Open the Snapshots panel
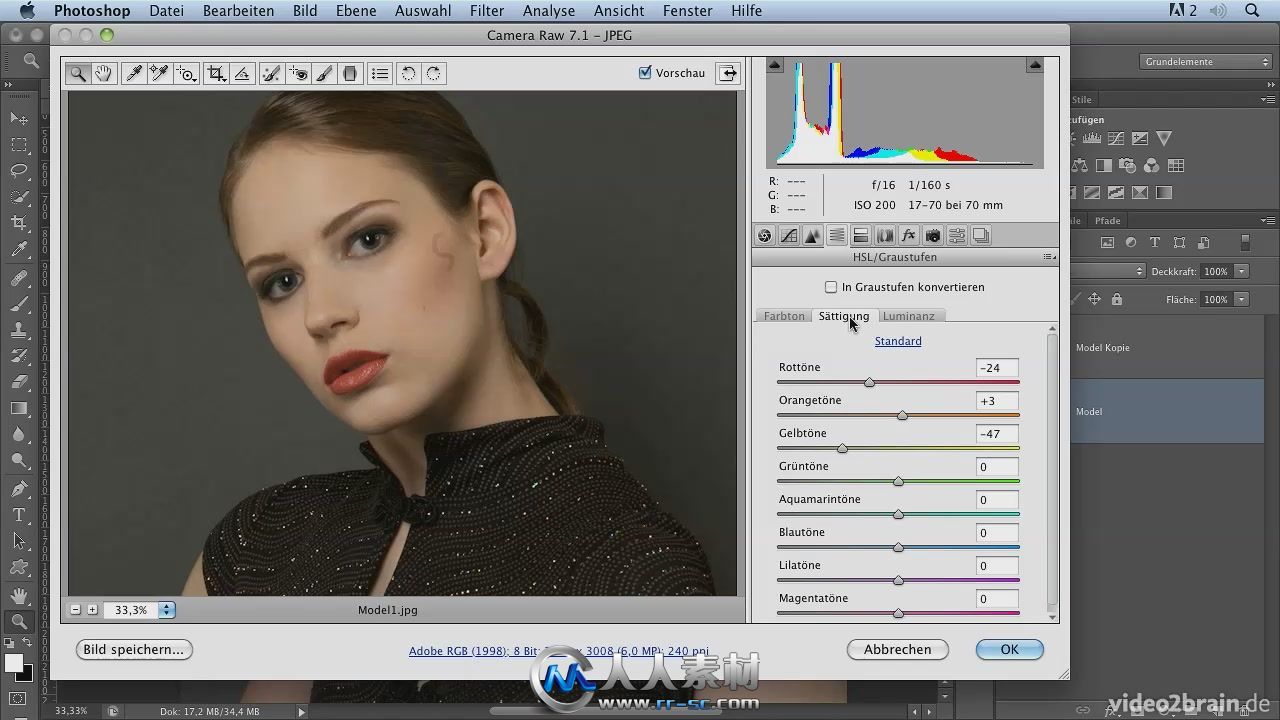The height and width of the screenshot is (720, 1280). [981, 236]
